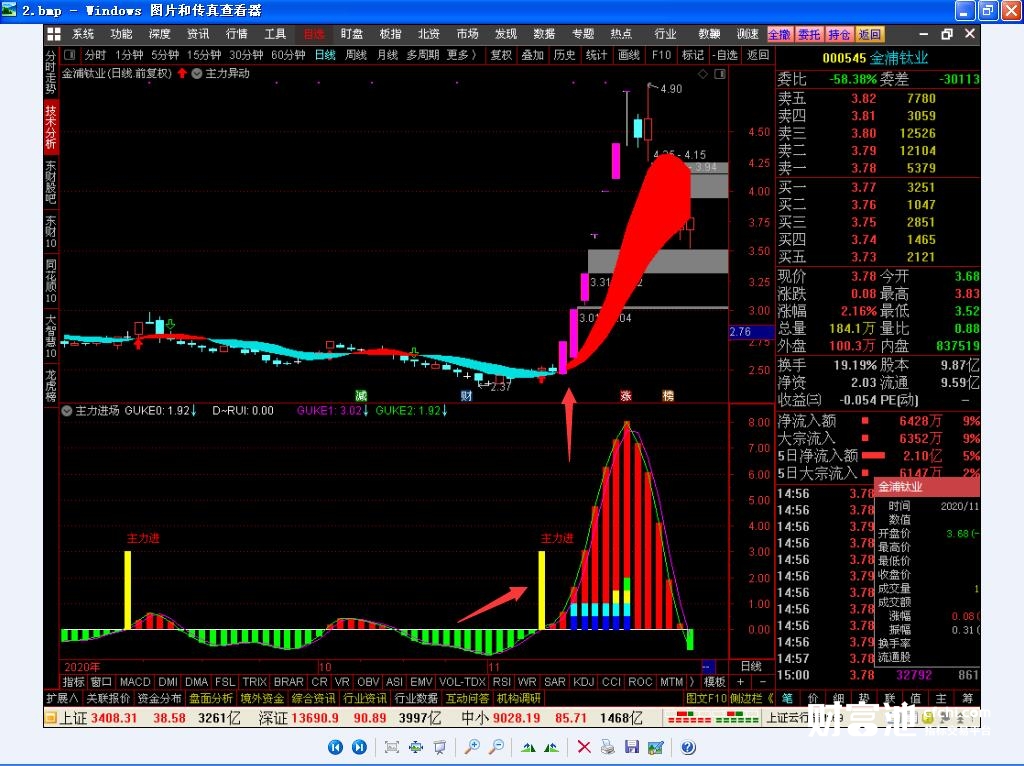The width and height of the screenshot is (1024, 766).
Task: Open 资金分布 bottom tab
Action: point(159,698)
